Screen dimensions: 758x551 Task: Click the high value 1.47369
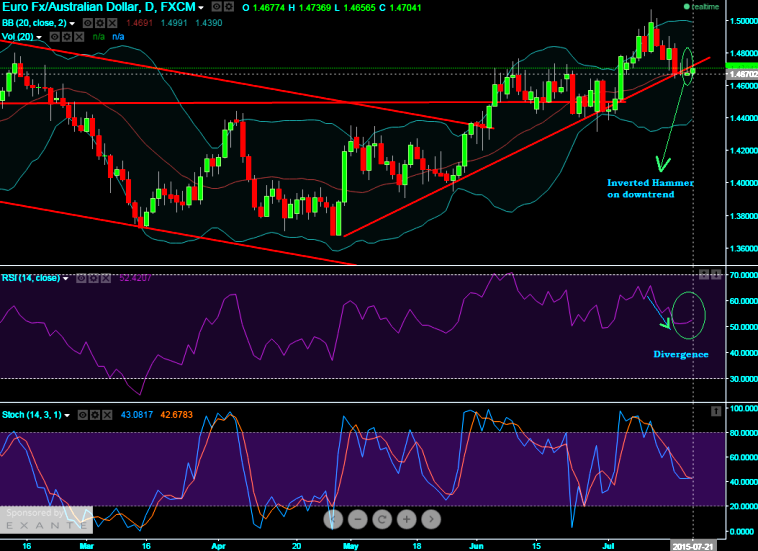pyautogui.click(x=315, y=8)
